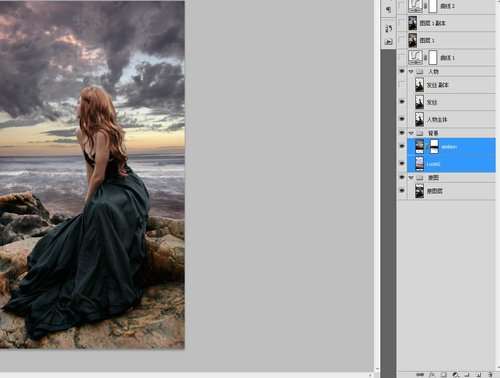Screen dimensions: 500x378
Task: Hide the 人物 group
Action: tap(402, 71)
